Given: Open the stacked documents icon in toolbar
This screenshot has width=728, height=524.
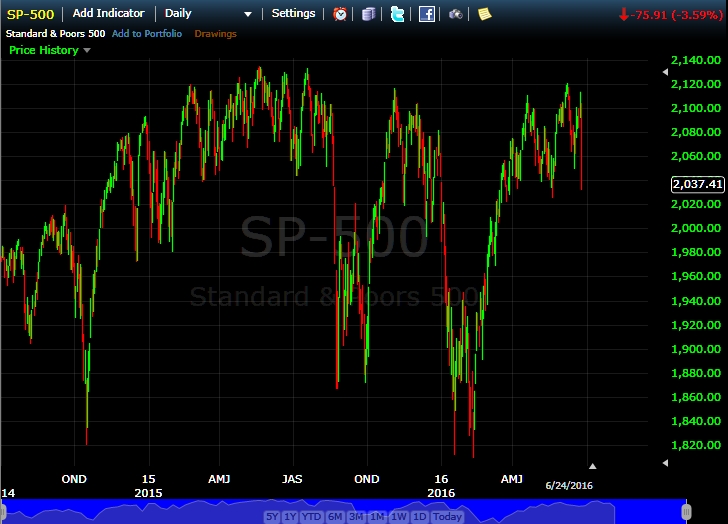Looking at the screenshot, I should pyautogui.click(x=369, y=14).
